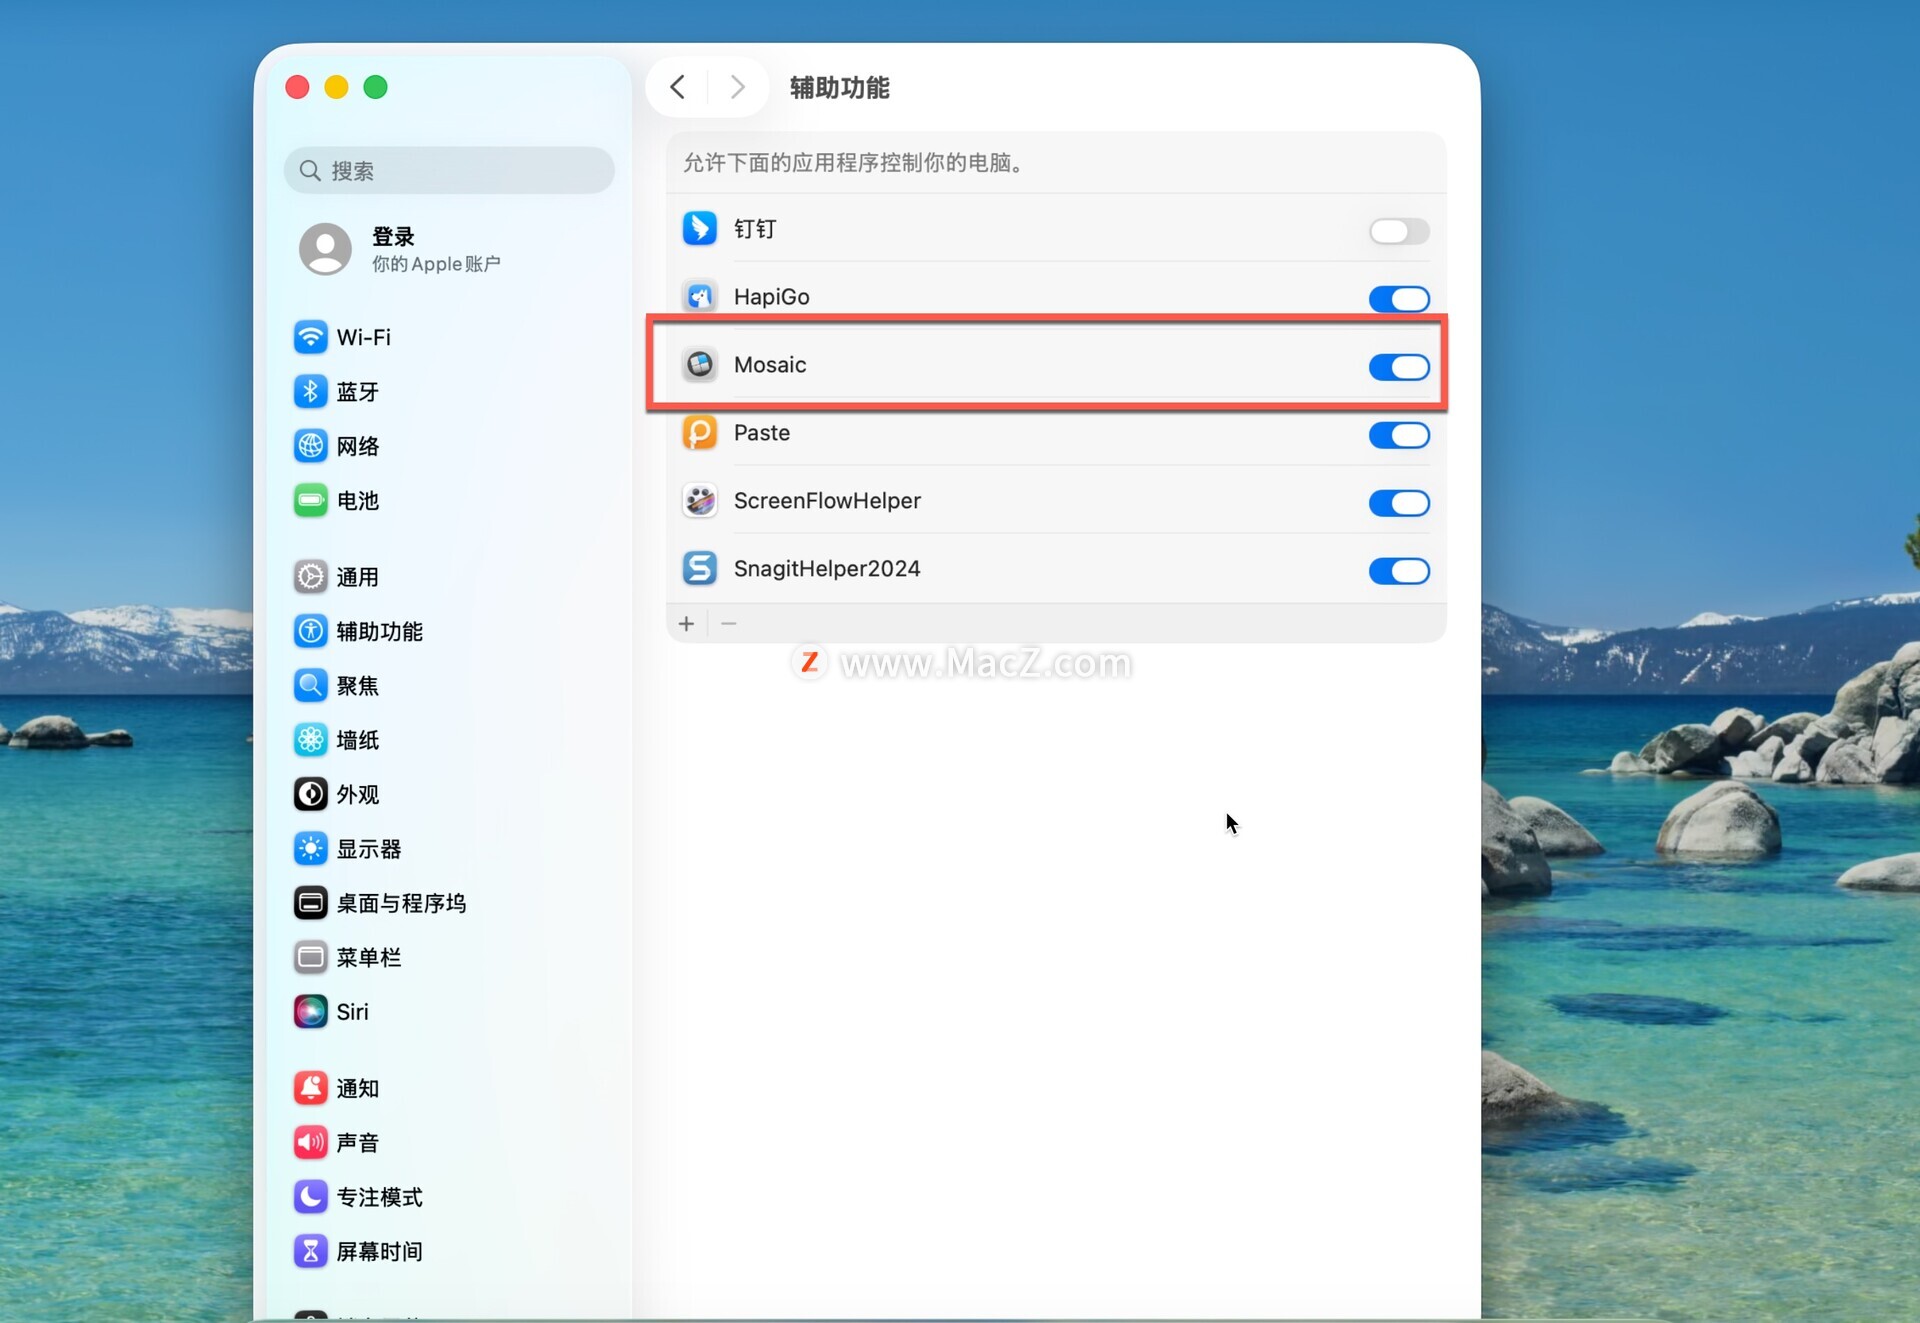The width and height of the screenshot is (1920, 1323).
Task: Click the Mosaic app icon
Action: [x=699, y=365]
